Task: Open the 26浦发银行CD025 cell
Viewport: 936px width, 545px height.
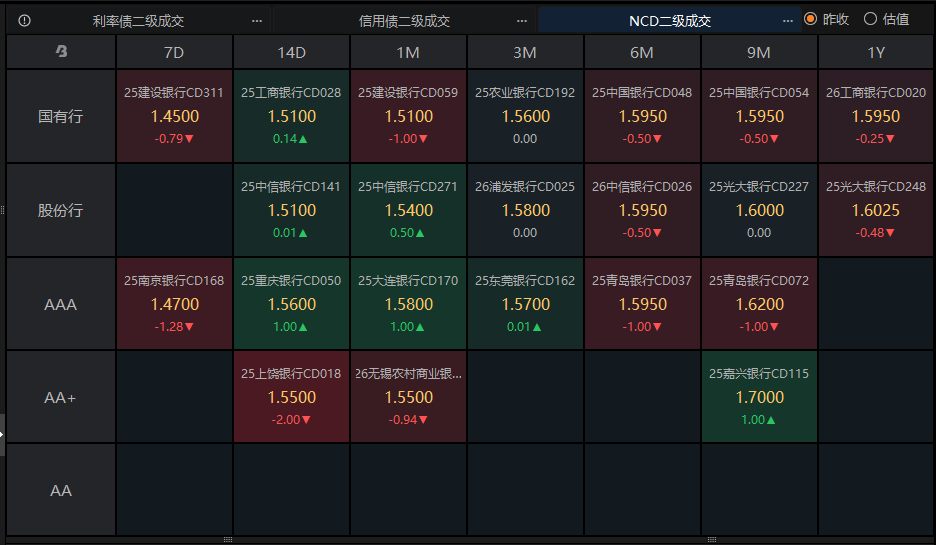Action: click(525, 210)
